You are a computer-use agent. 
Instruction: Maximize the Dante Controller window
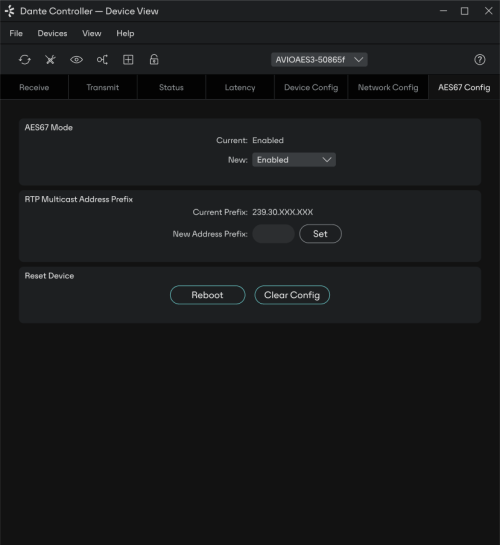point(465,11)
